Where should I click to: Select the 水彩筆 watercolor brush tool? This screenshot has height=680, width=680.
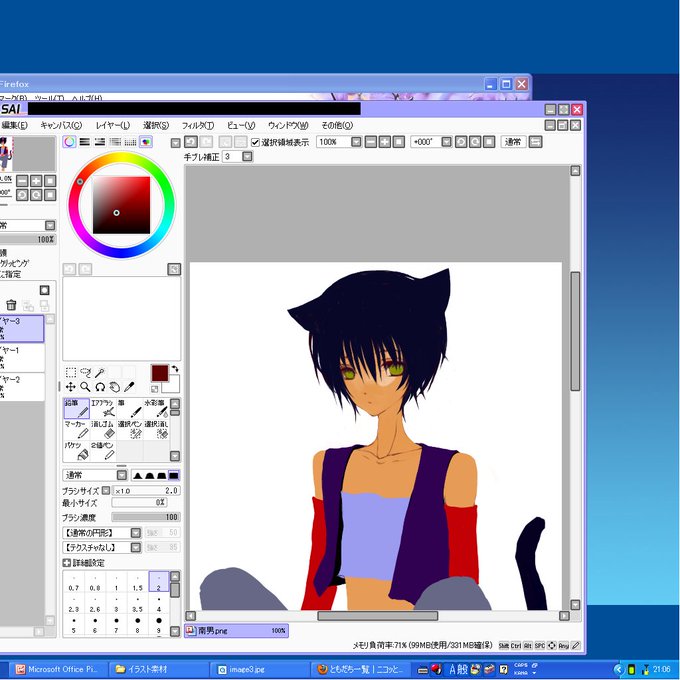click(156, 409)
